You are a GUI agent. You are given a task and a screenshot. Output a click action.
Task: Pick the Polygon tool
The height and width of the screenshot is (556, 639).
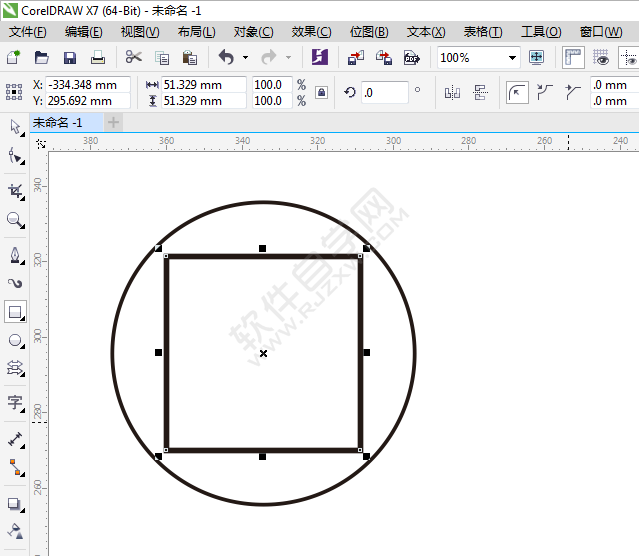point(15,370)
